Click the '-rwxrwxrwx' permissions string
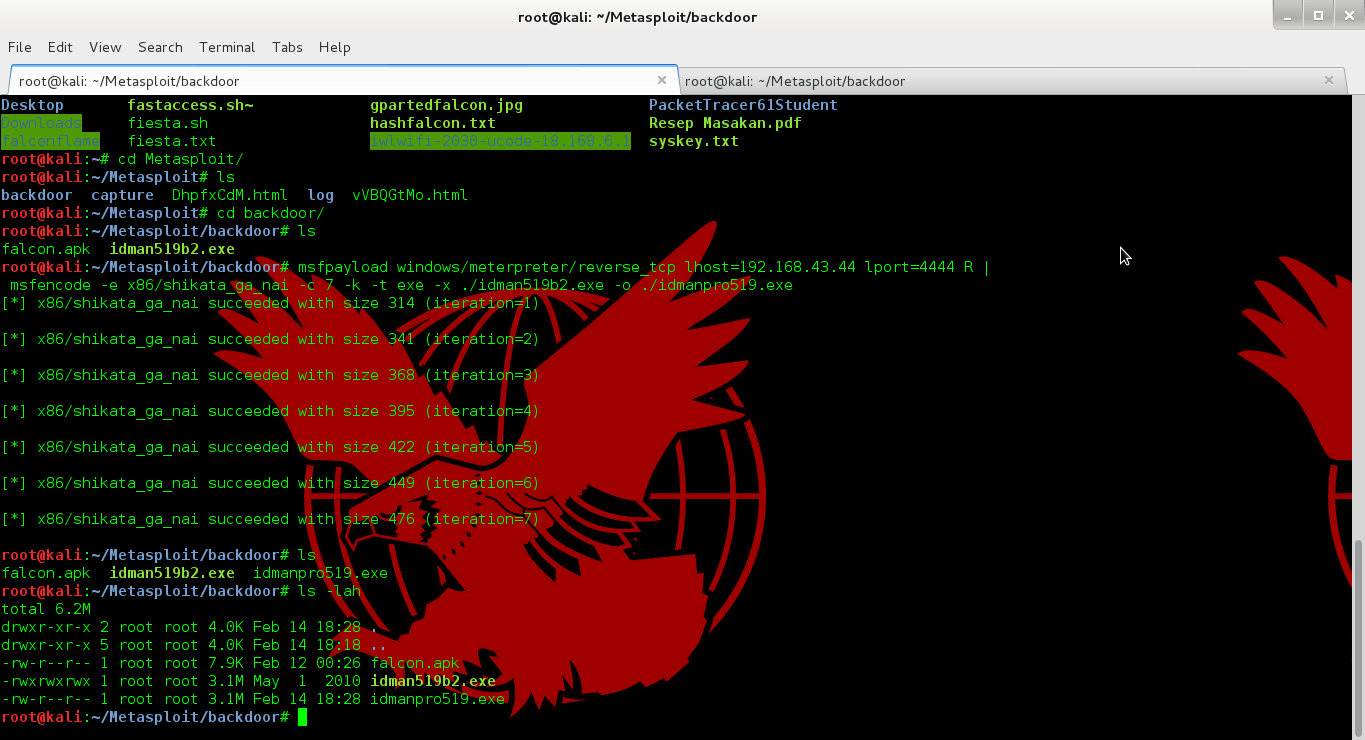 tap(46, 681)
